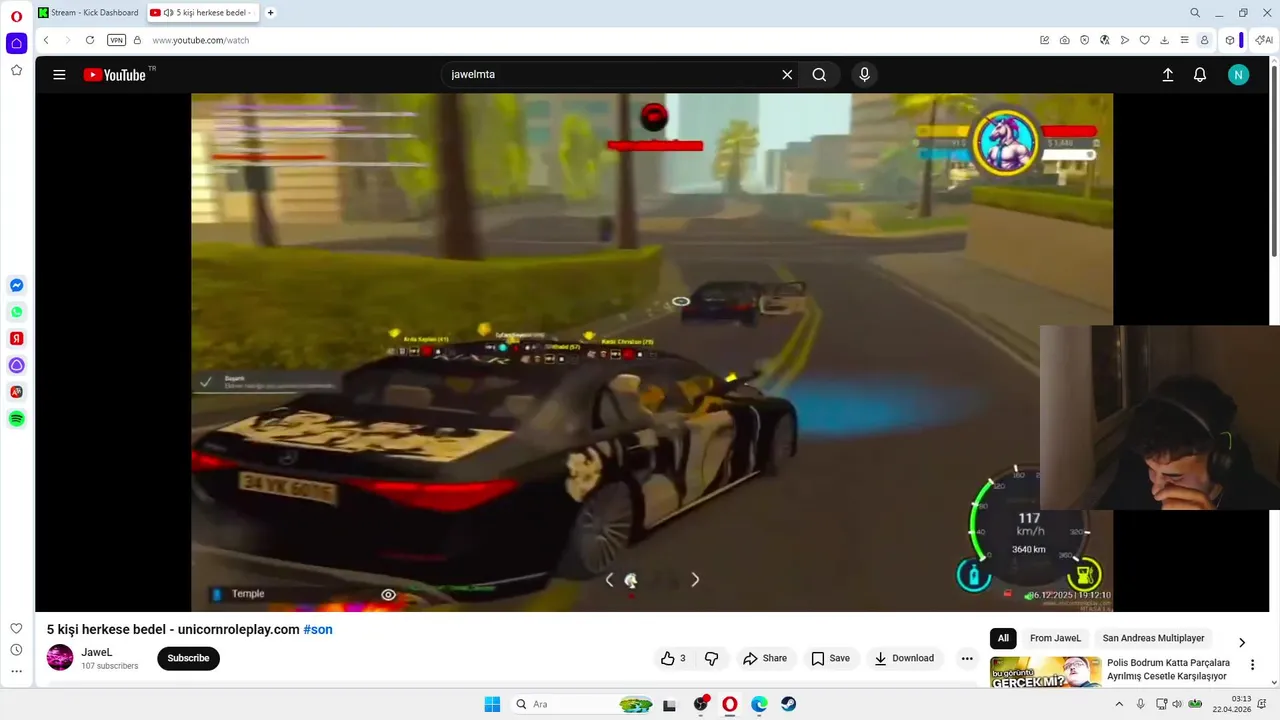Viewport: 1280px width, 720px height.
Task: Click the address bar URL
Action: click(201, 40)
